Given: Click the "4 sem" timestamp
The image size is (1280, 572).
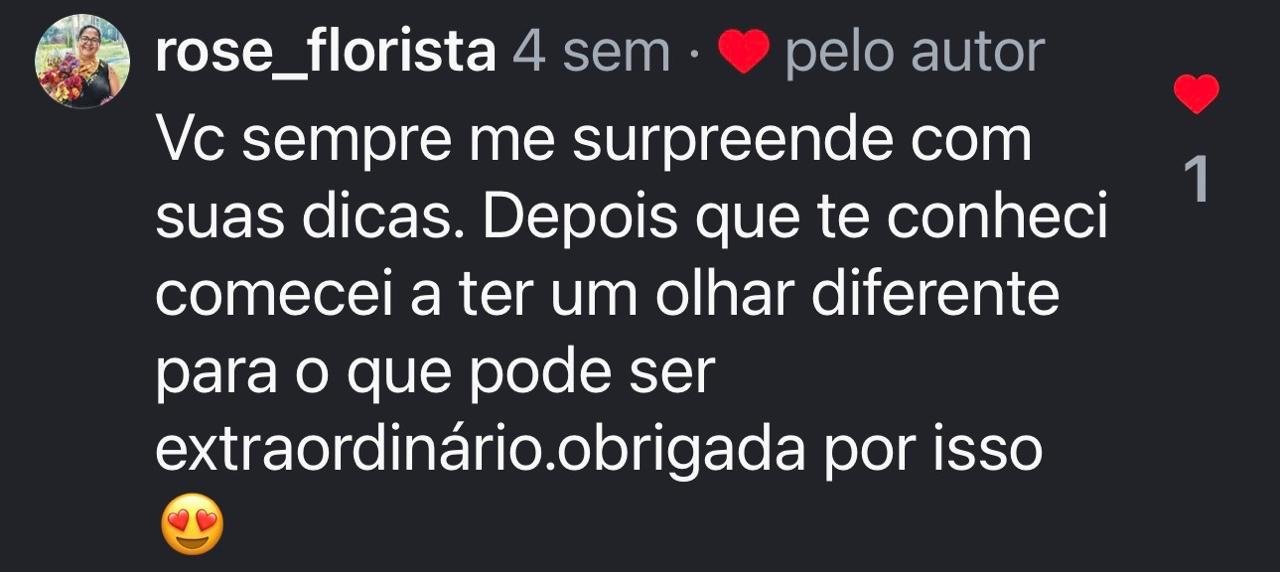Looking at the screenshot, I should [x=591, y=52].
